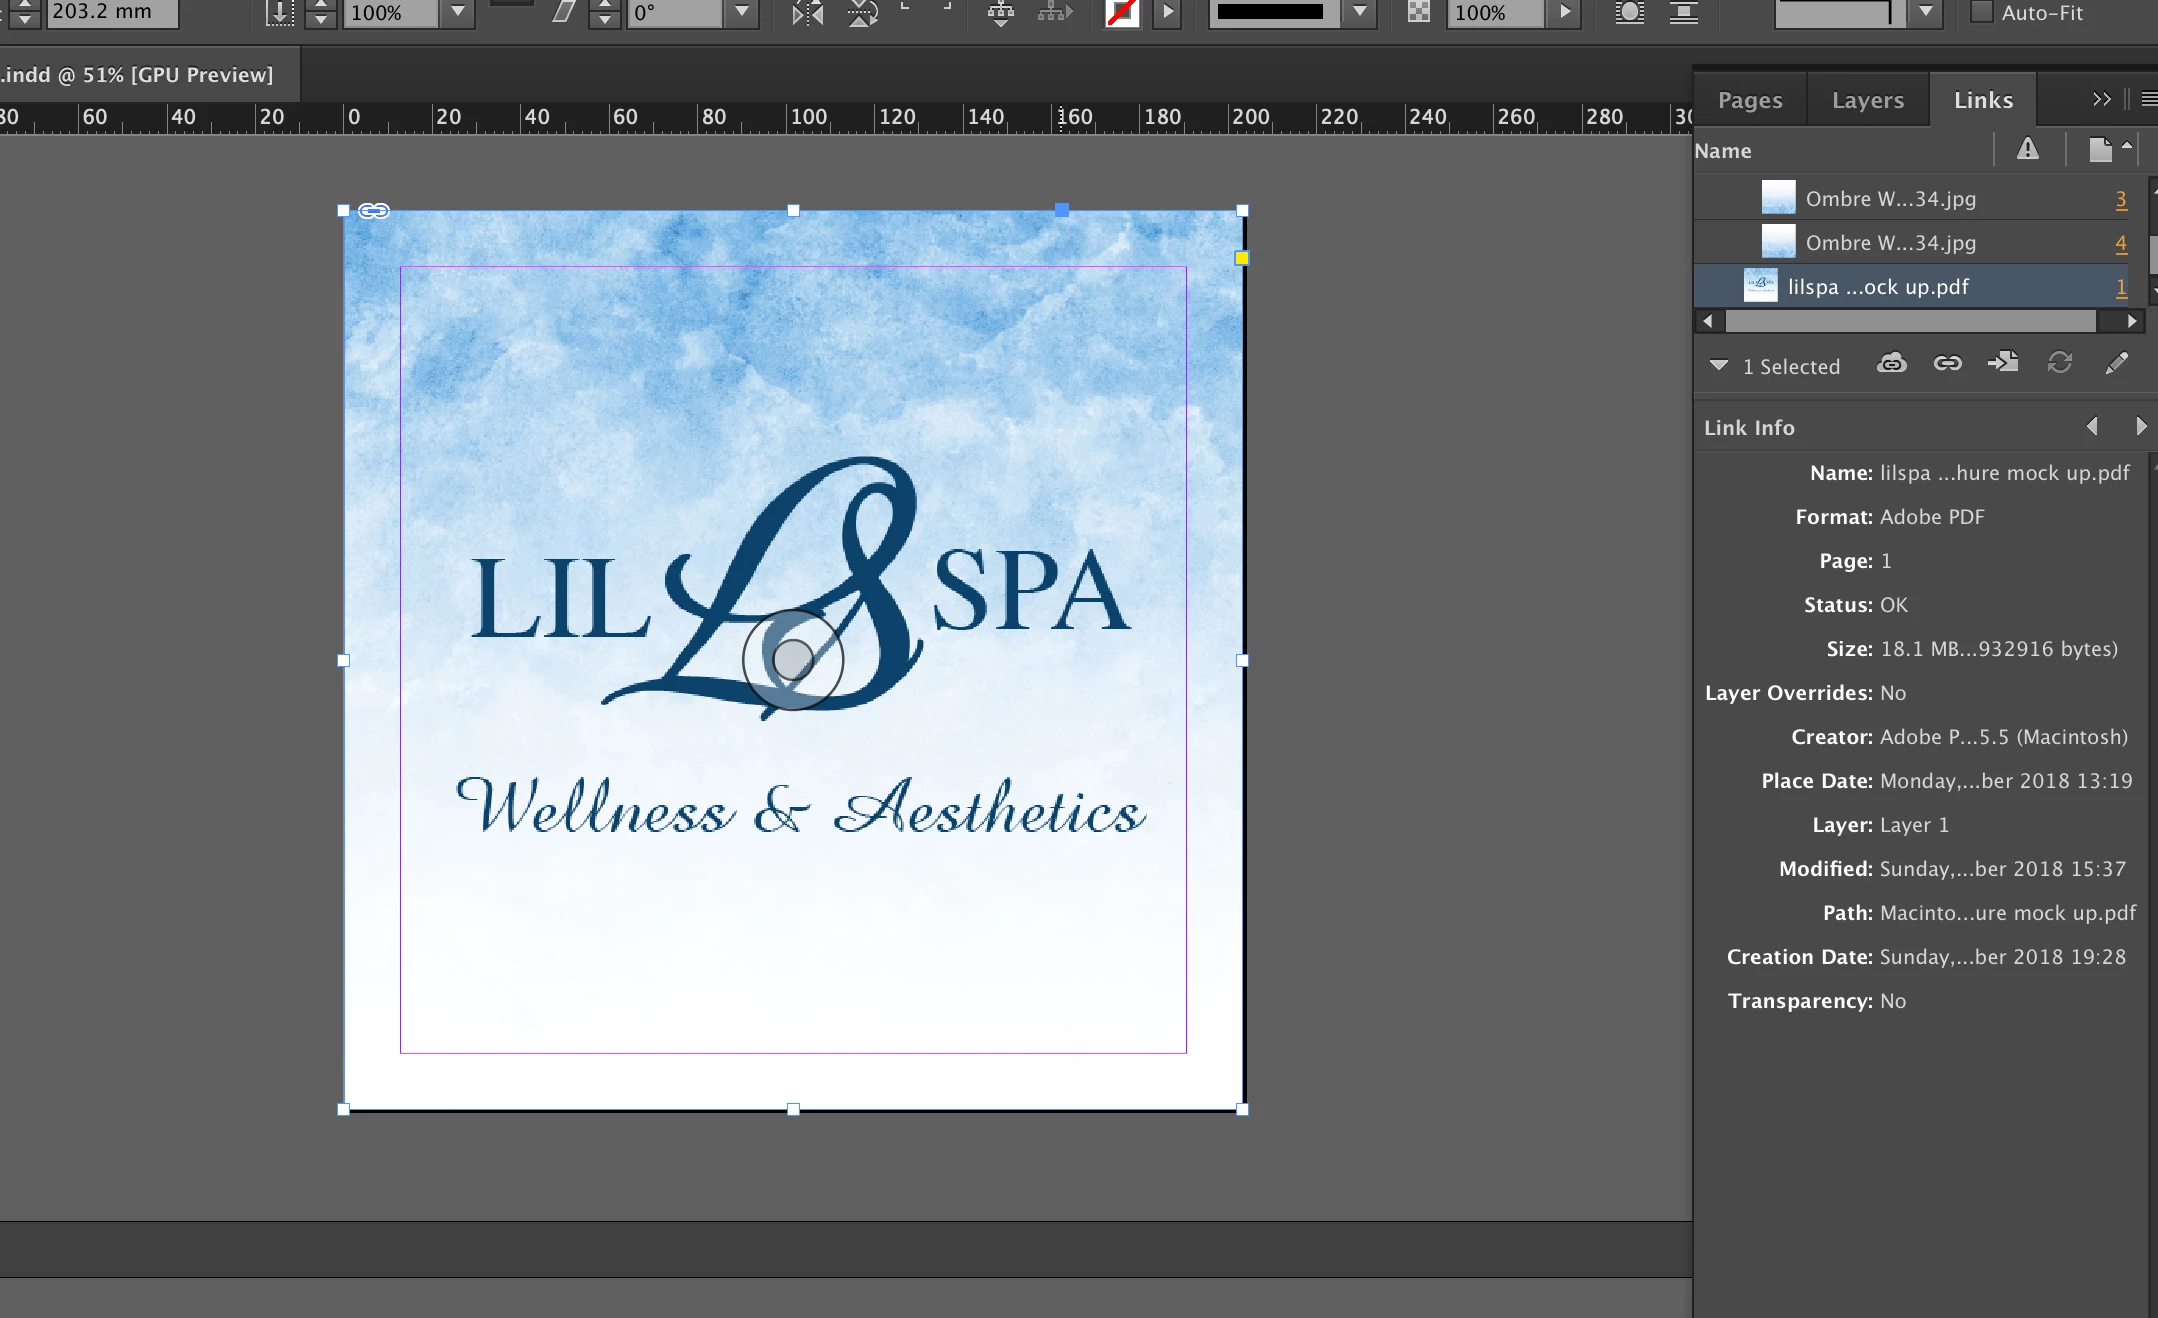Click the Edit Original pencil icon
The image size is (2158, 1318).
(2116, 364)
